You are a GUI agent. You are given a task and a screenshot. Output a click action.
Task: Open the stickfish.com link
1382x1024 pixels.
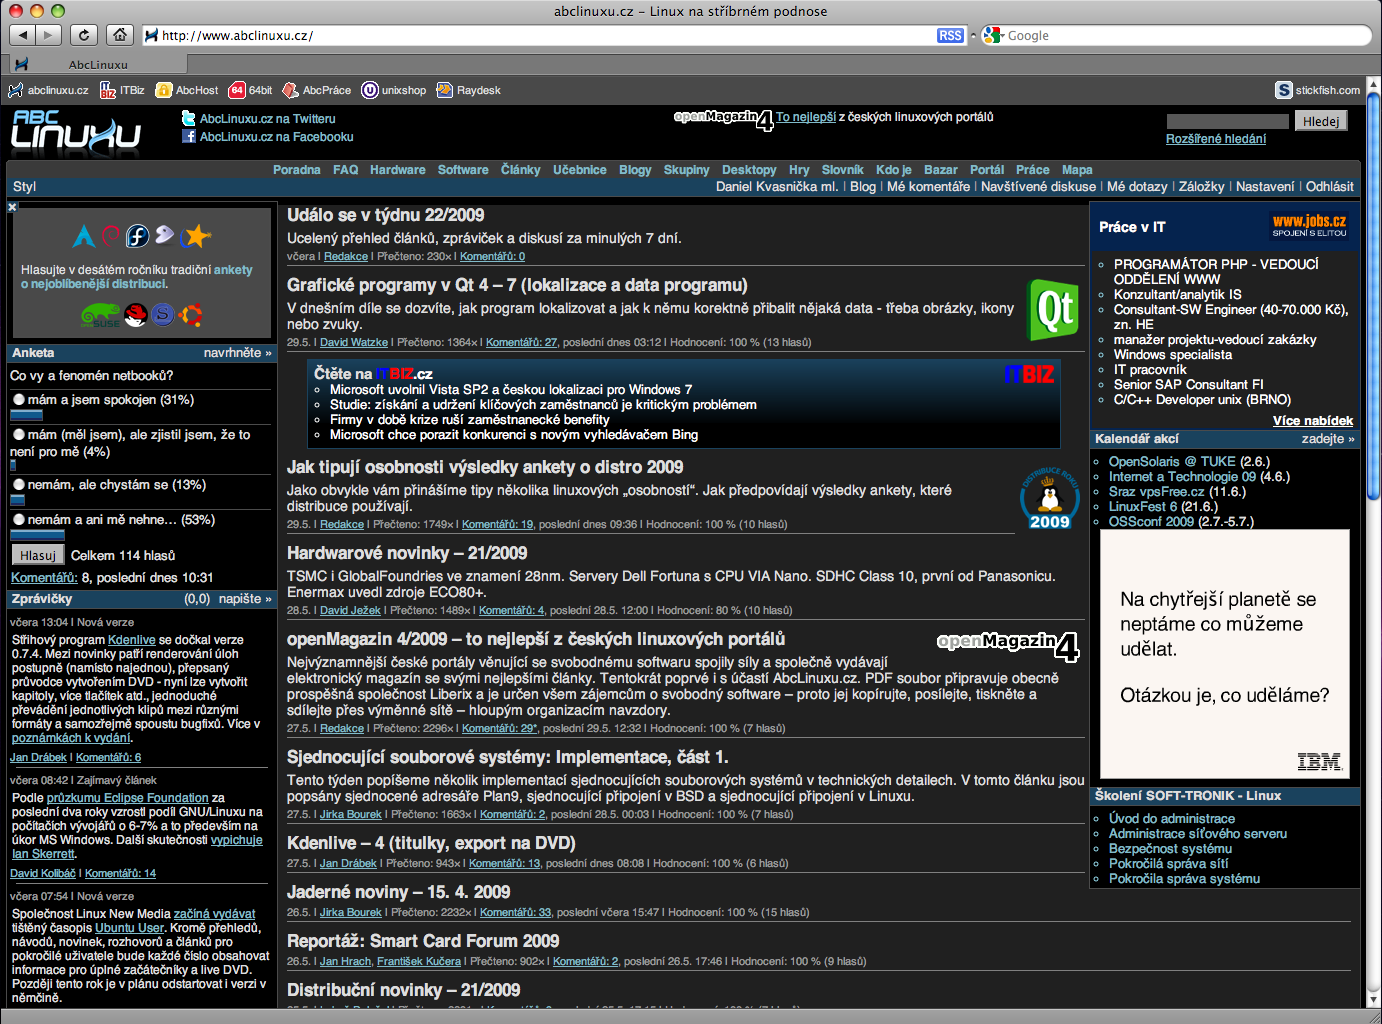point(1318,90)
